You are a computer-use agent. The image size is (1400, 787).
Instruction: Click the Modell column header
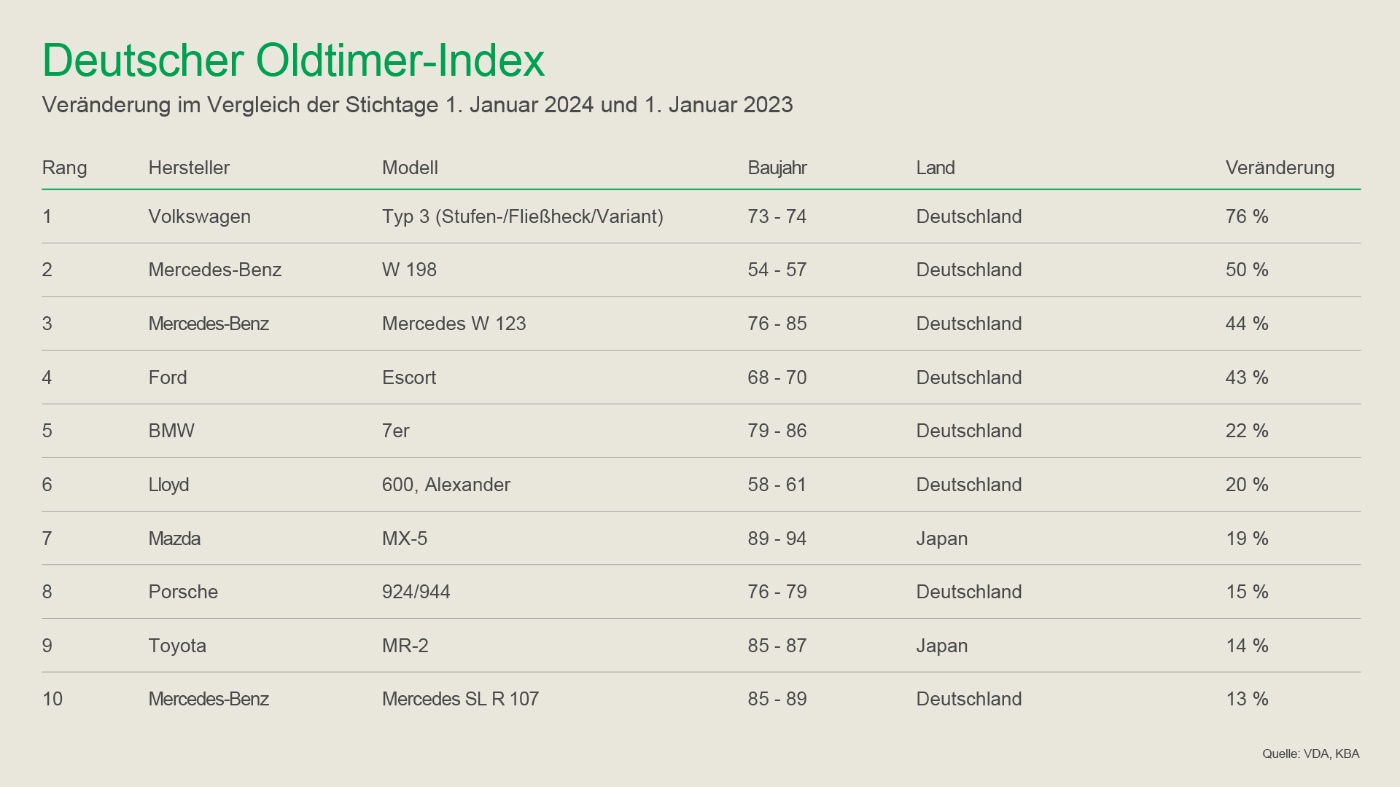click(410, 168)
